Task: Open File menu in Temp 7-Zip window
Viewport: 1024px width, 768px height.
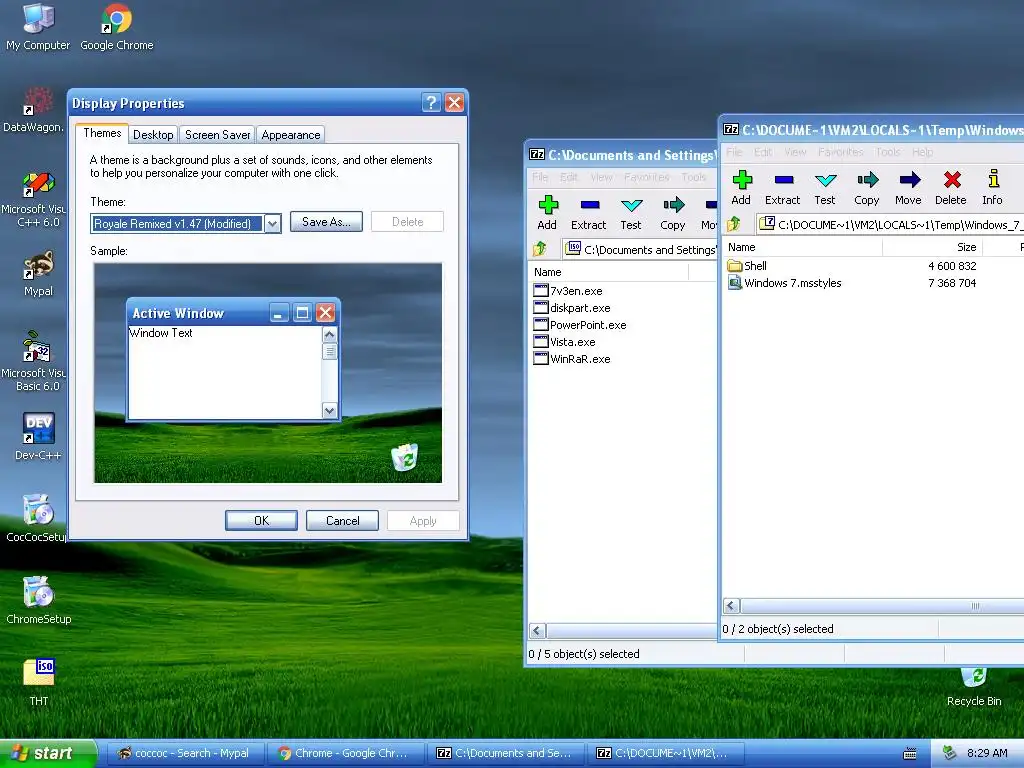Action: [735, 152]
